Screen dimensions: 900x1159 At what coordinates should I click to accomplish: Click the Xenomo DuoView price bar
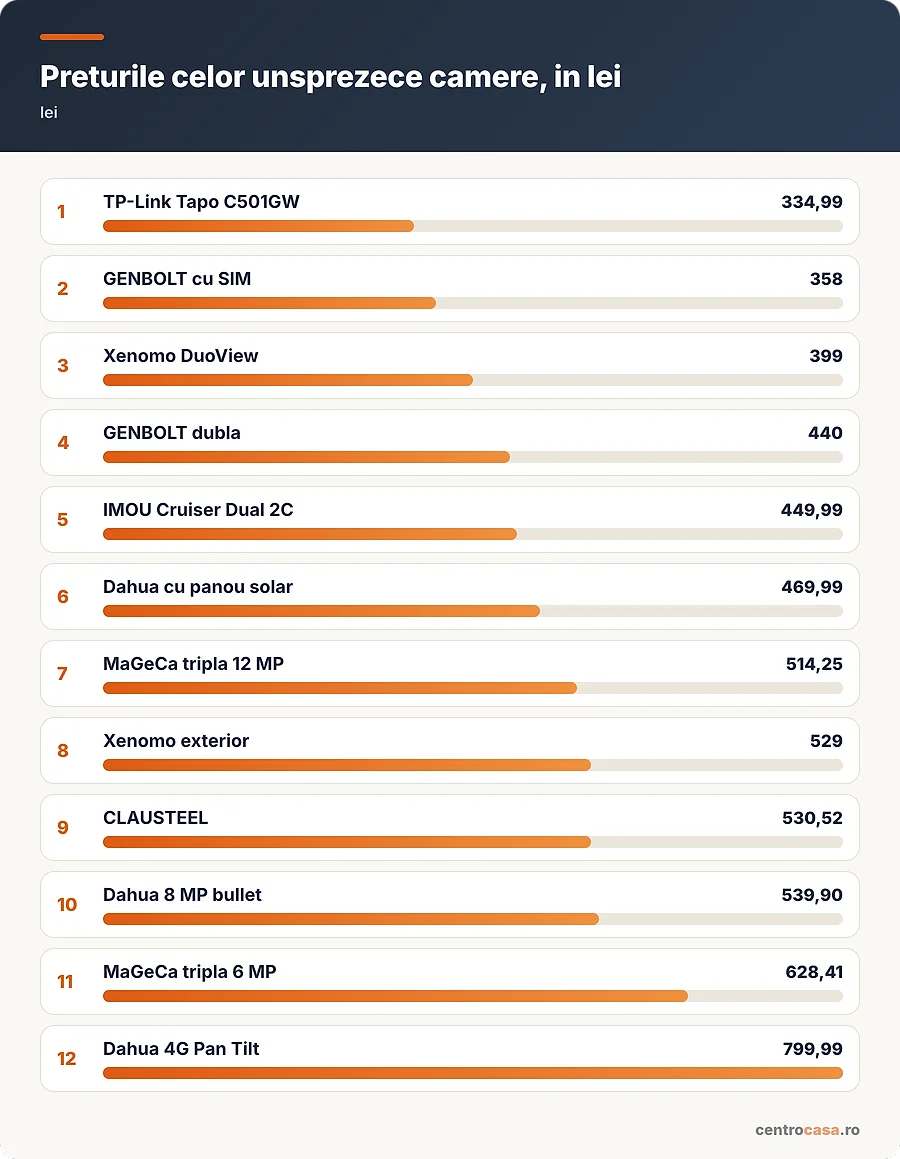pyautogui.click(x=473, y=380)
